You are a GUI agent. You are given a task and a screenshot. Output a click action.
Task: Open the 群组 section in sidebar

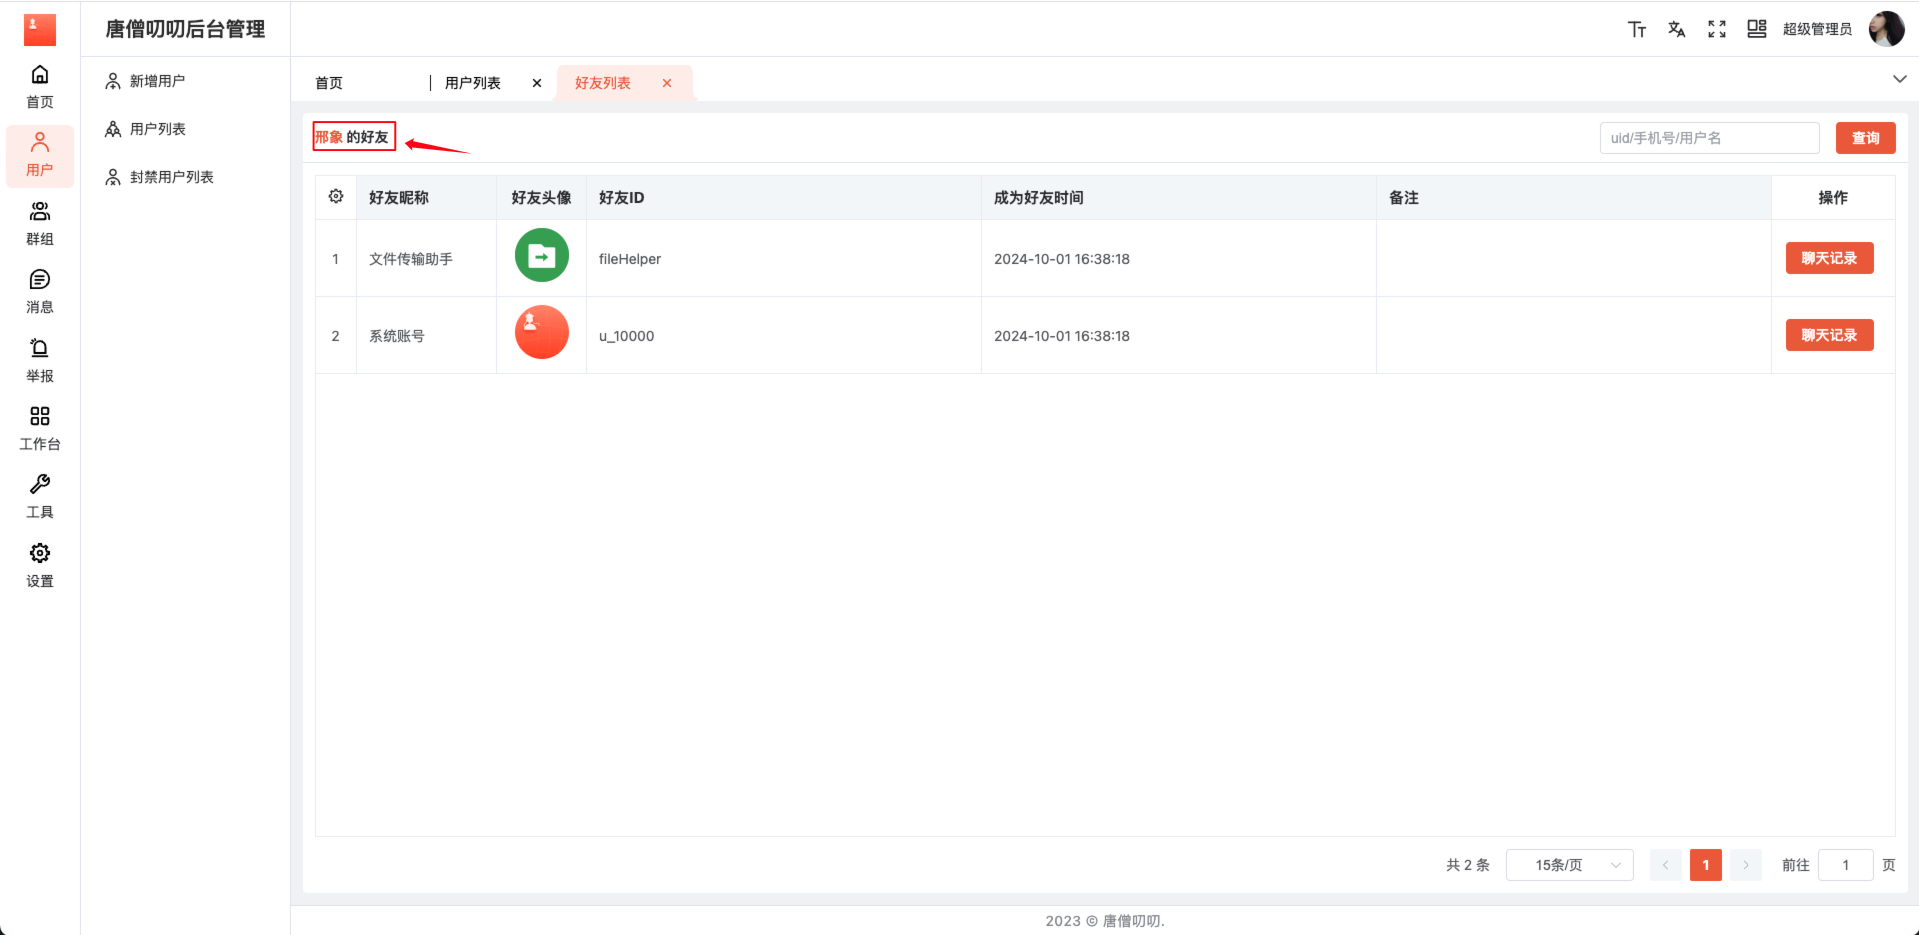pos(40,223)
